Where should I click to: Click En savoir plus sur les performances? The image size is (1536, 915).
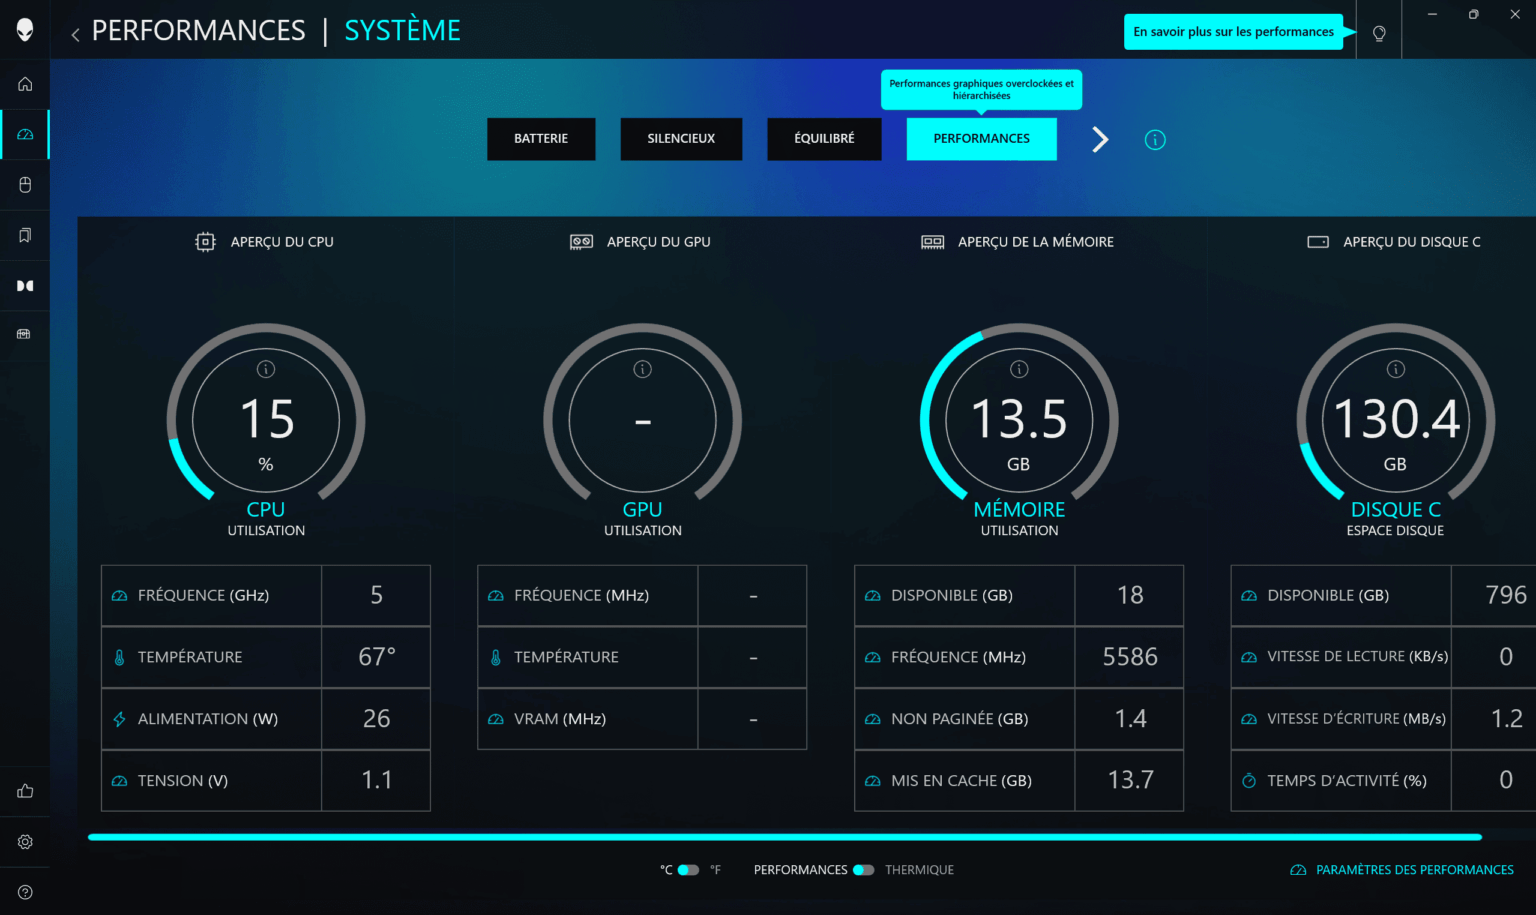pyautogui.click(x=1233, y=32)
